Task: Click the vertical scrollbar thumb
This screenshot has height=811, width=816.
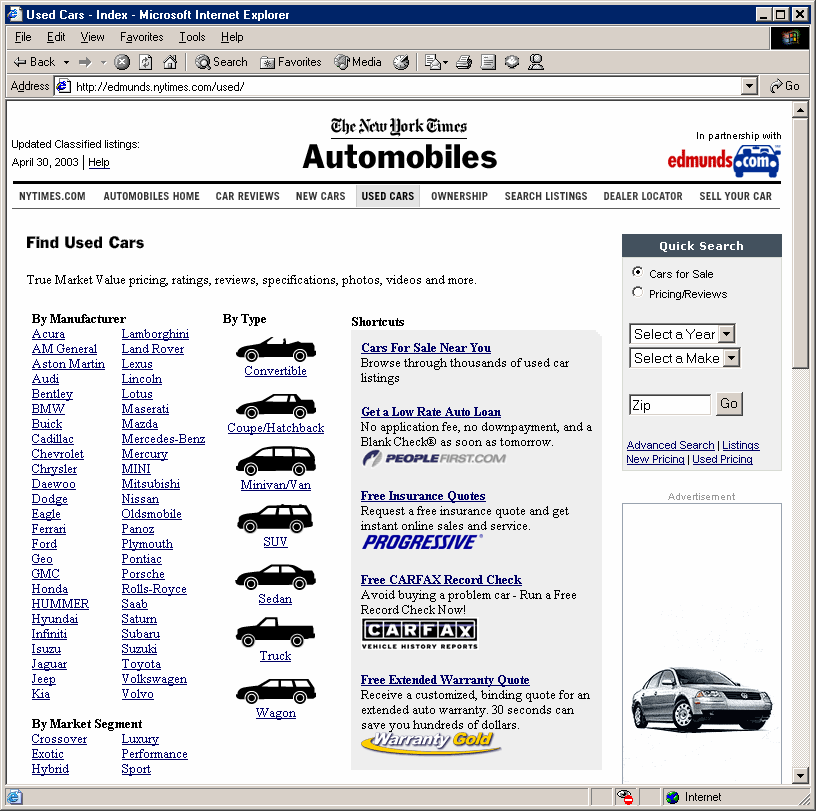Action: pos(800,244)
